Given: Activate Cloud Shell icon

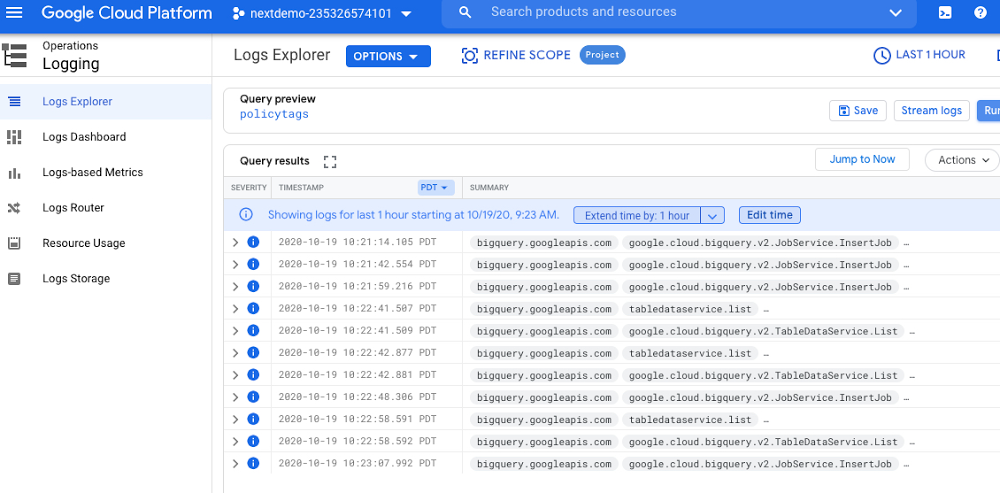Looking at the screenshot, I should pos(945,13).
